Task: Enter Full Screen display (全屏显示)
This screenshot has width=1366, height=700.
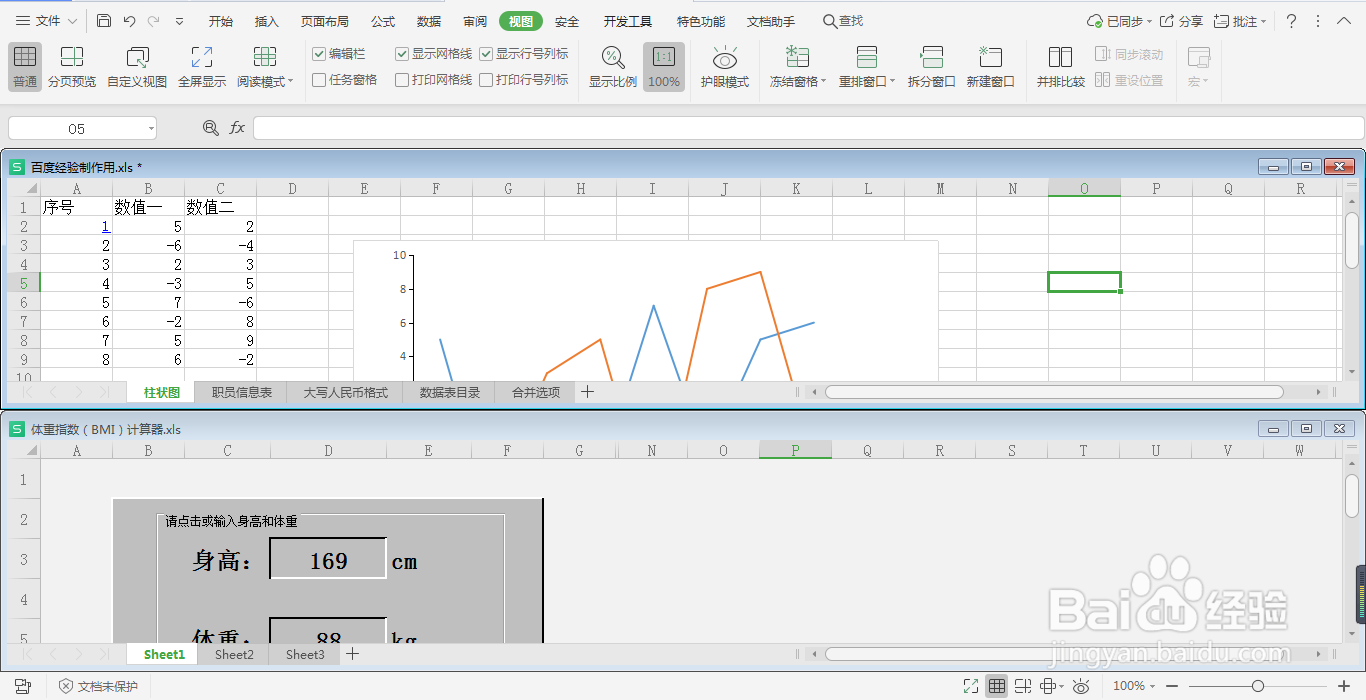Action: click(202, 66)
